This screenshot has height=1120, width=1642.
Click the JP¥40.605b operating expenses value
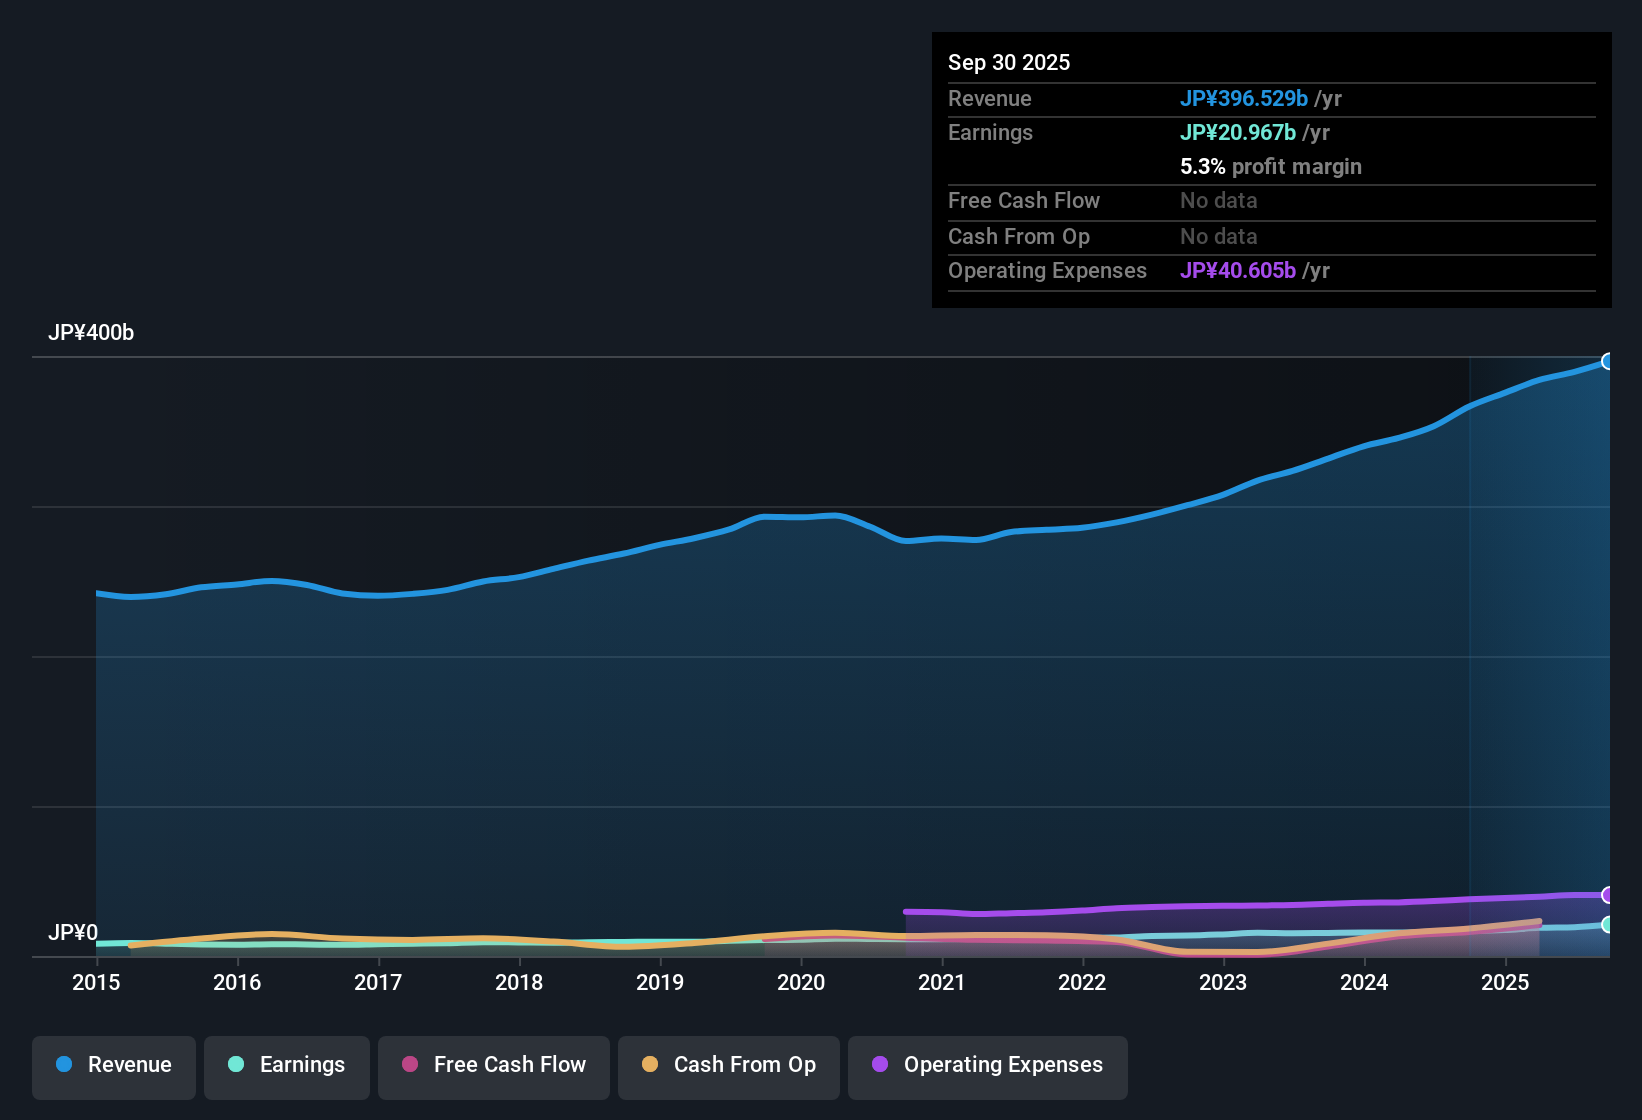[x=1239, y=270]
